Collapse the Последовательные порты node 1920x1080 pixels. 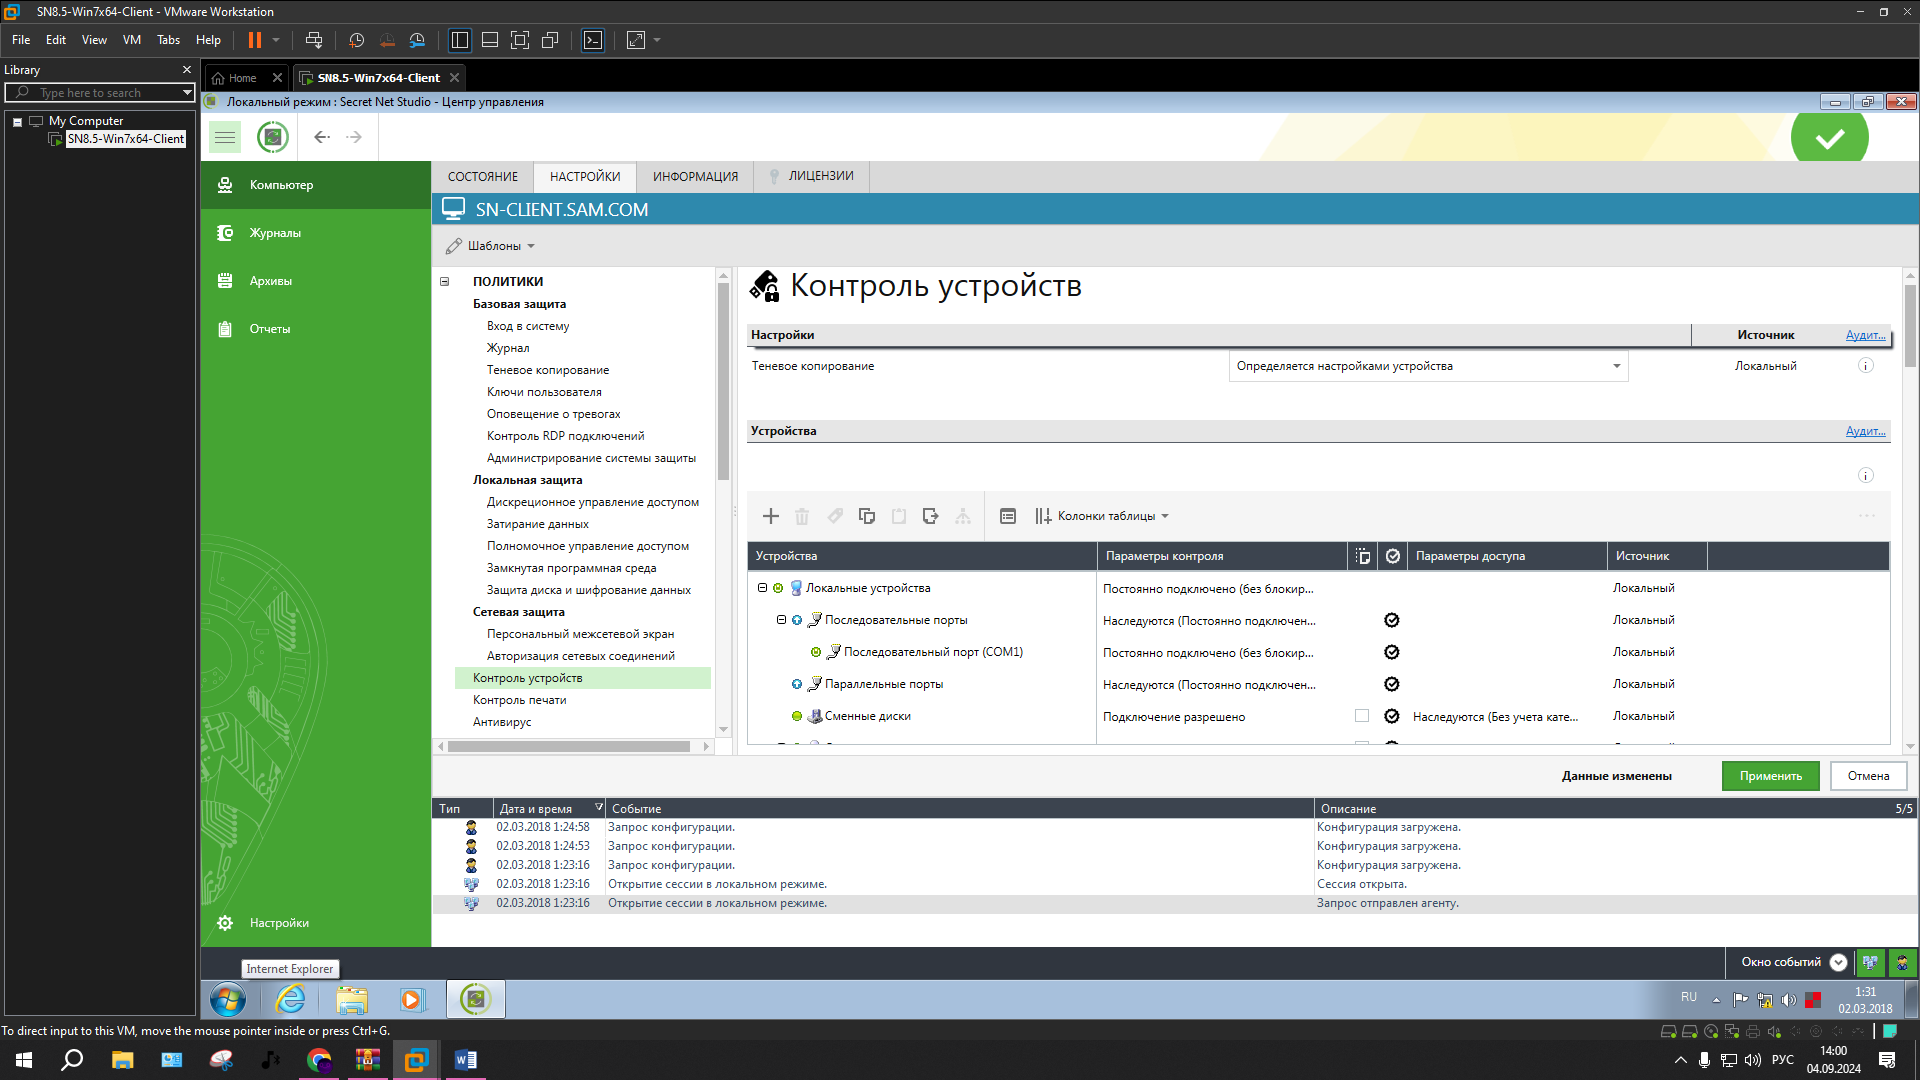tap(781, 620)
